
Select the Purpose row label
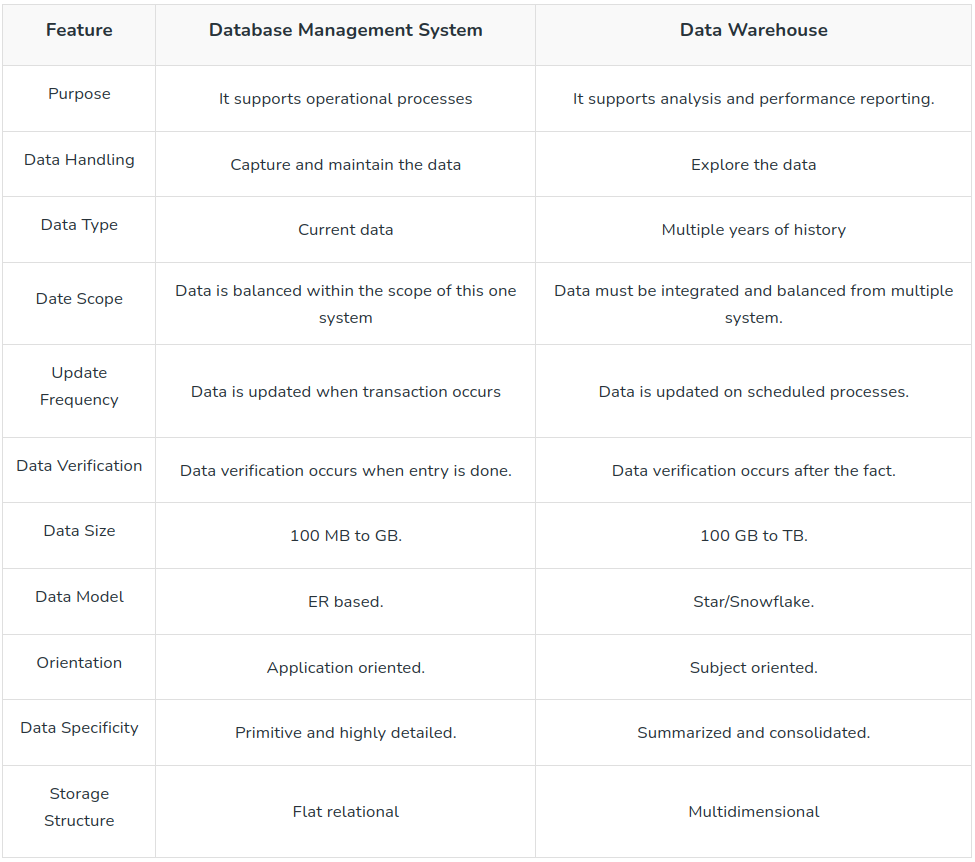[x=79, y=94]
